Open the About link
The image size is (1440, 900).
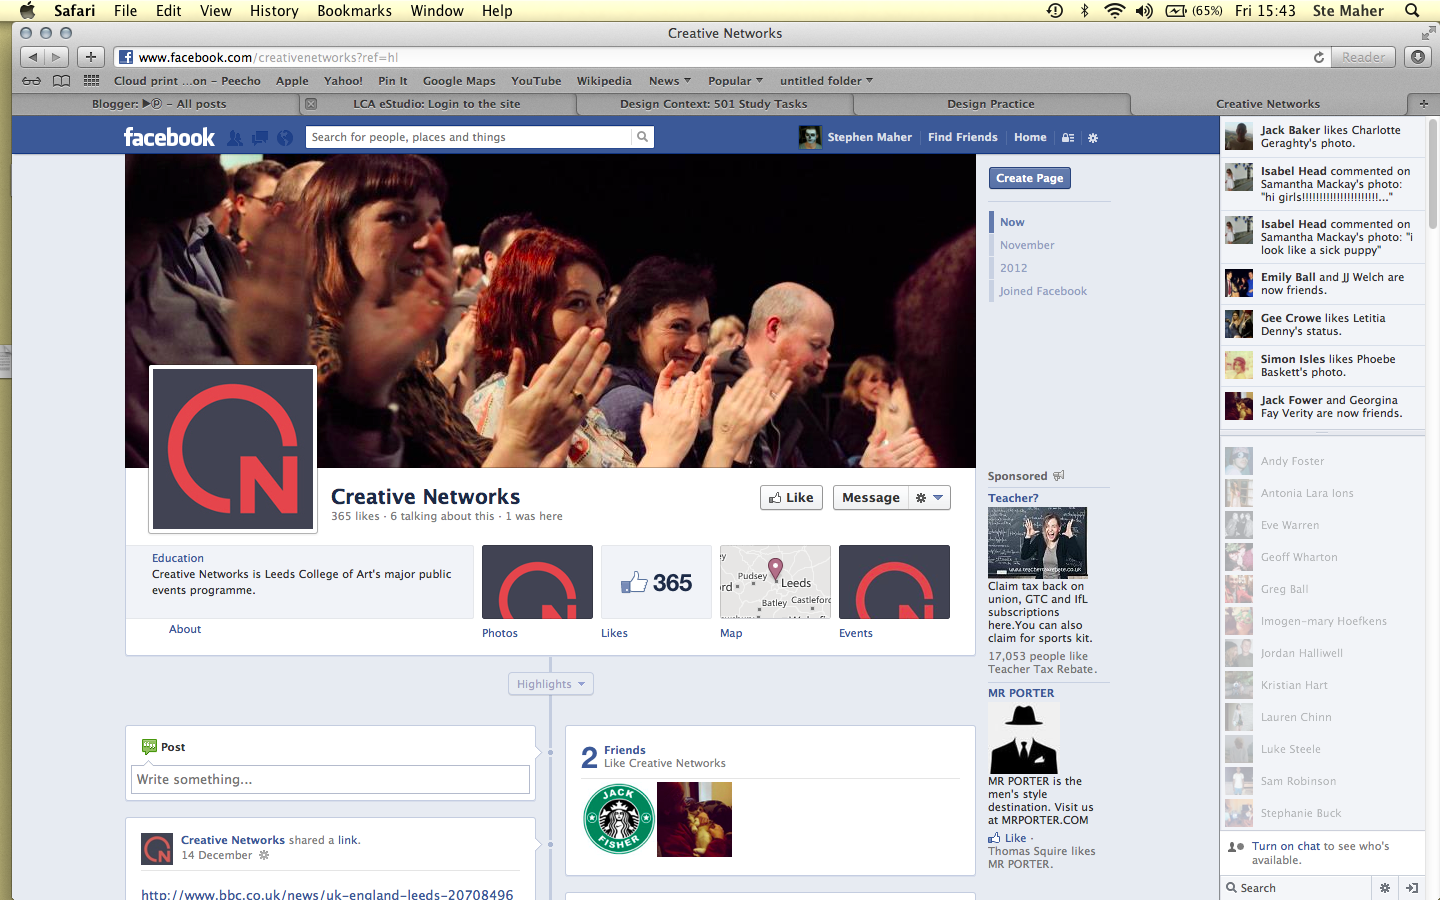185,629
